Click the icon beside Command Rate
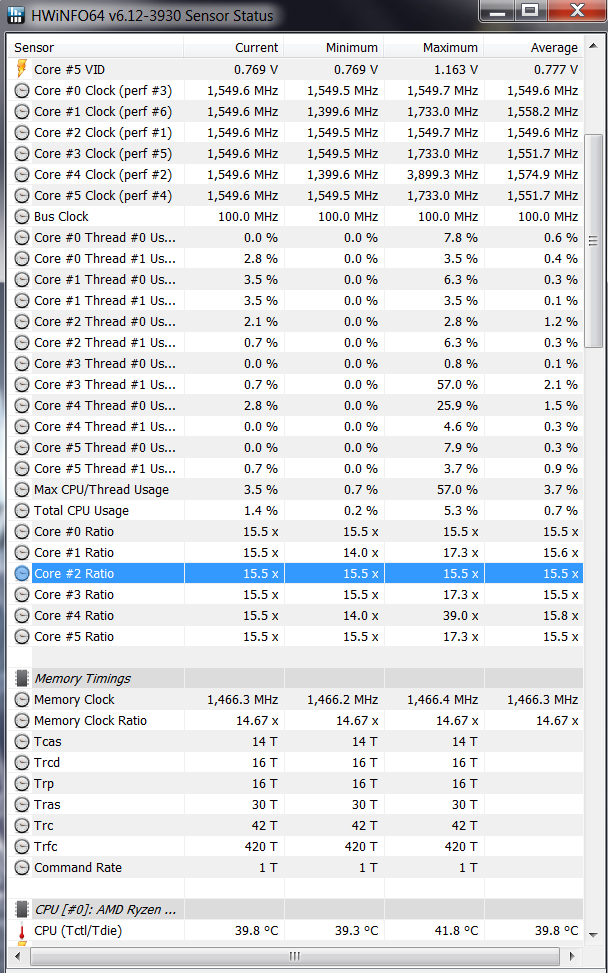Image resolution: width=608 pixels, height=973 pixels. click(x=22, y=867)
